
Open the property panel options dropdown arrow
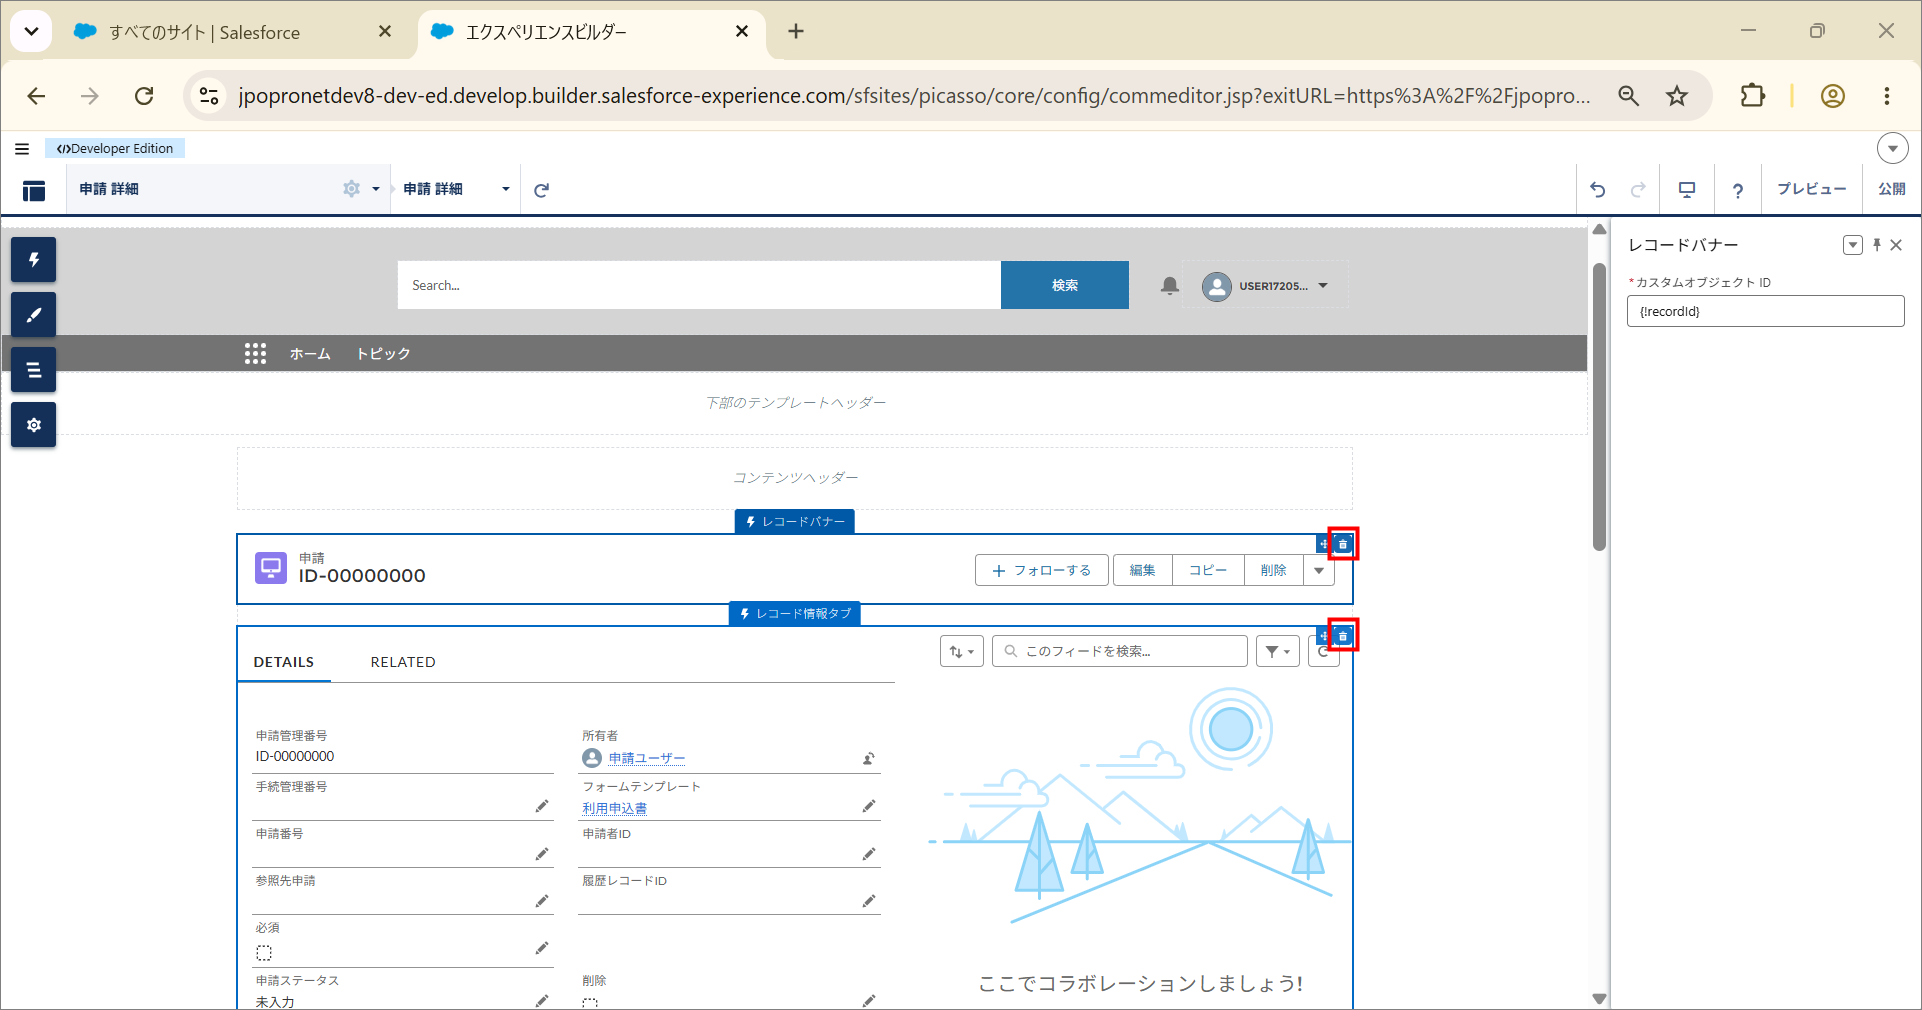click(1853, 245)
